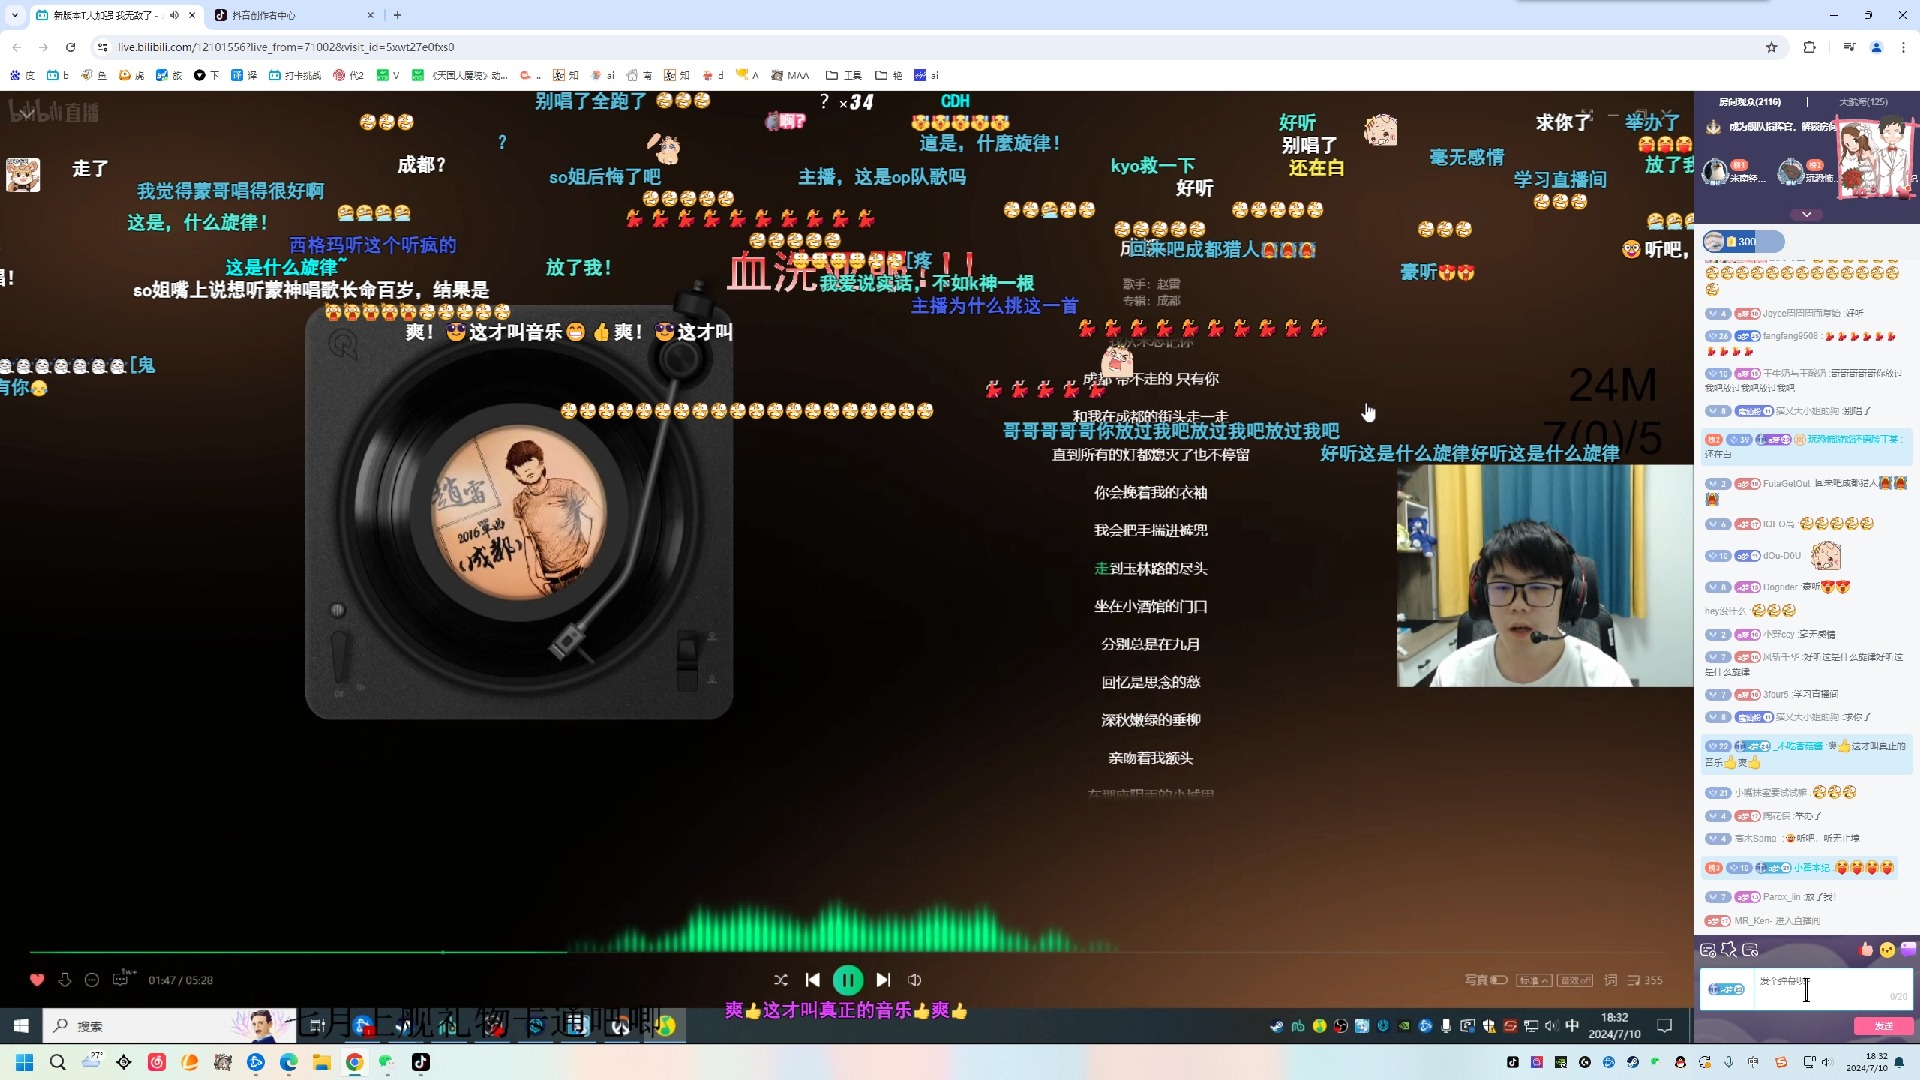This screenshot has width=1920, height=1080.
Task: Open more options next to download icon
Action: point(92,980)
